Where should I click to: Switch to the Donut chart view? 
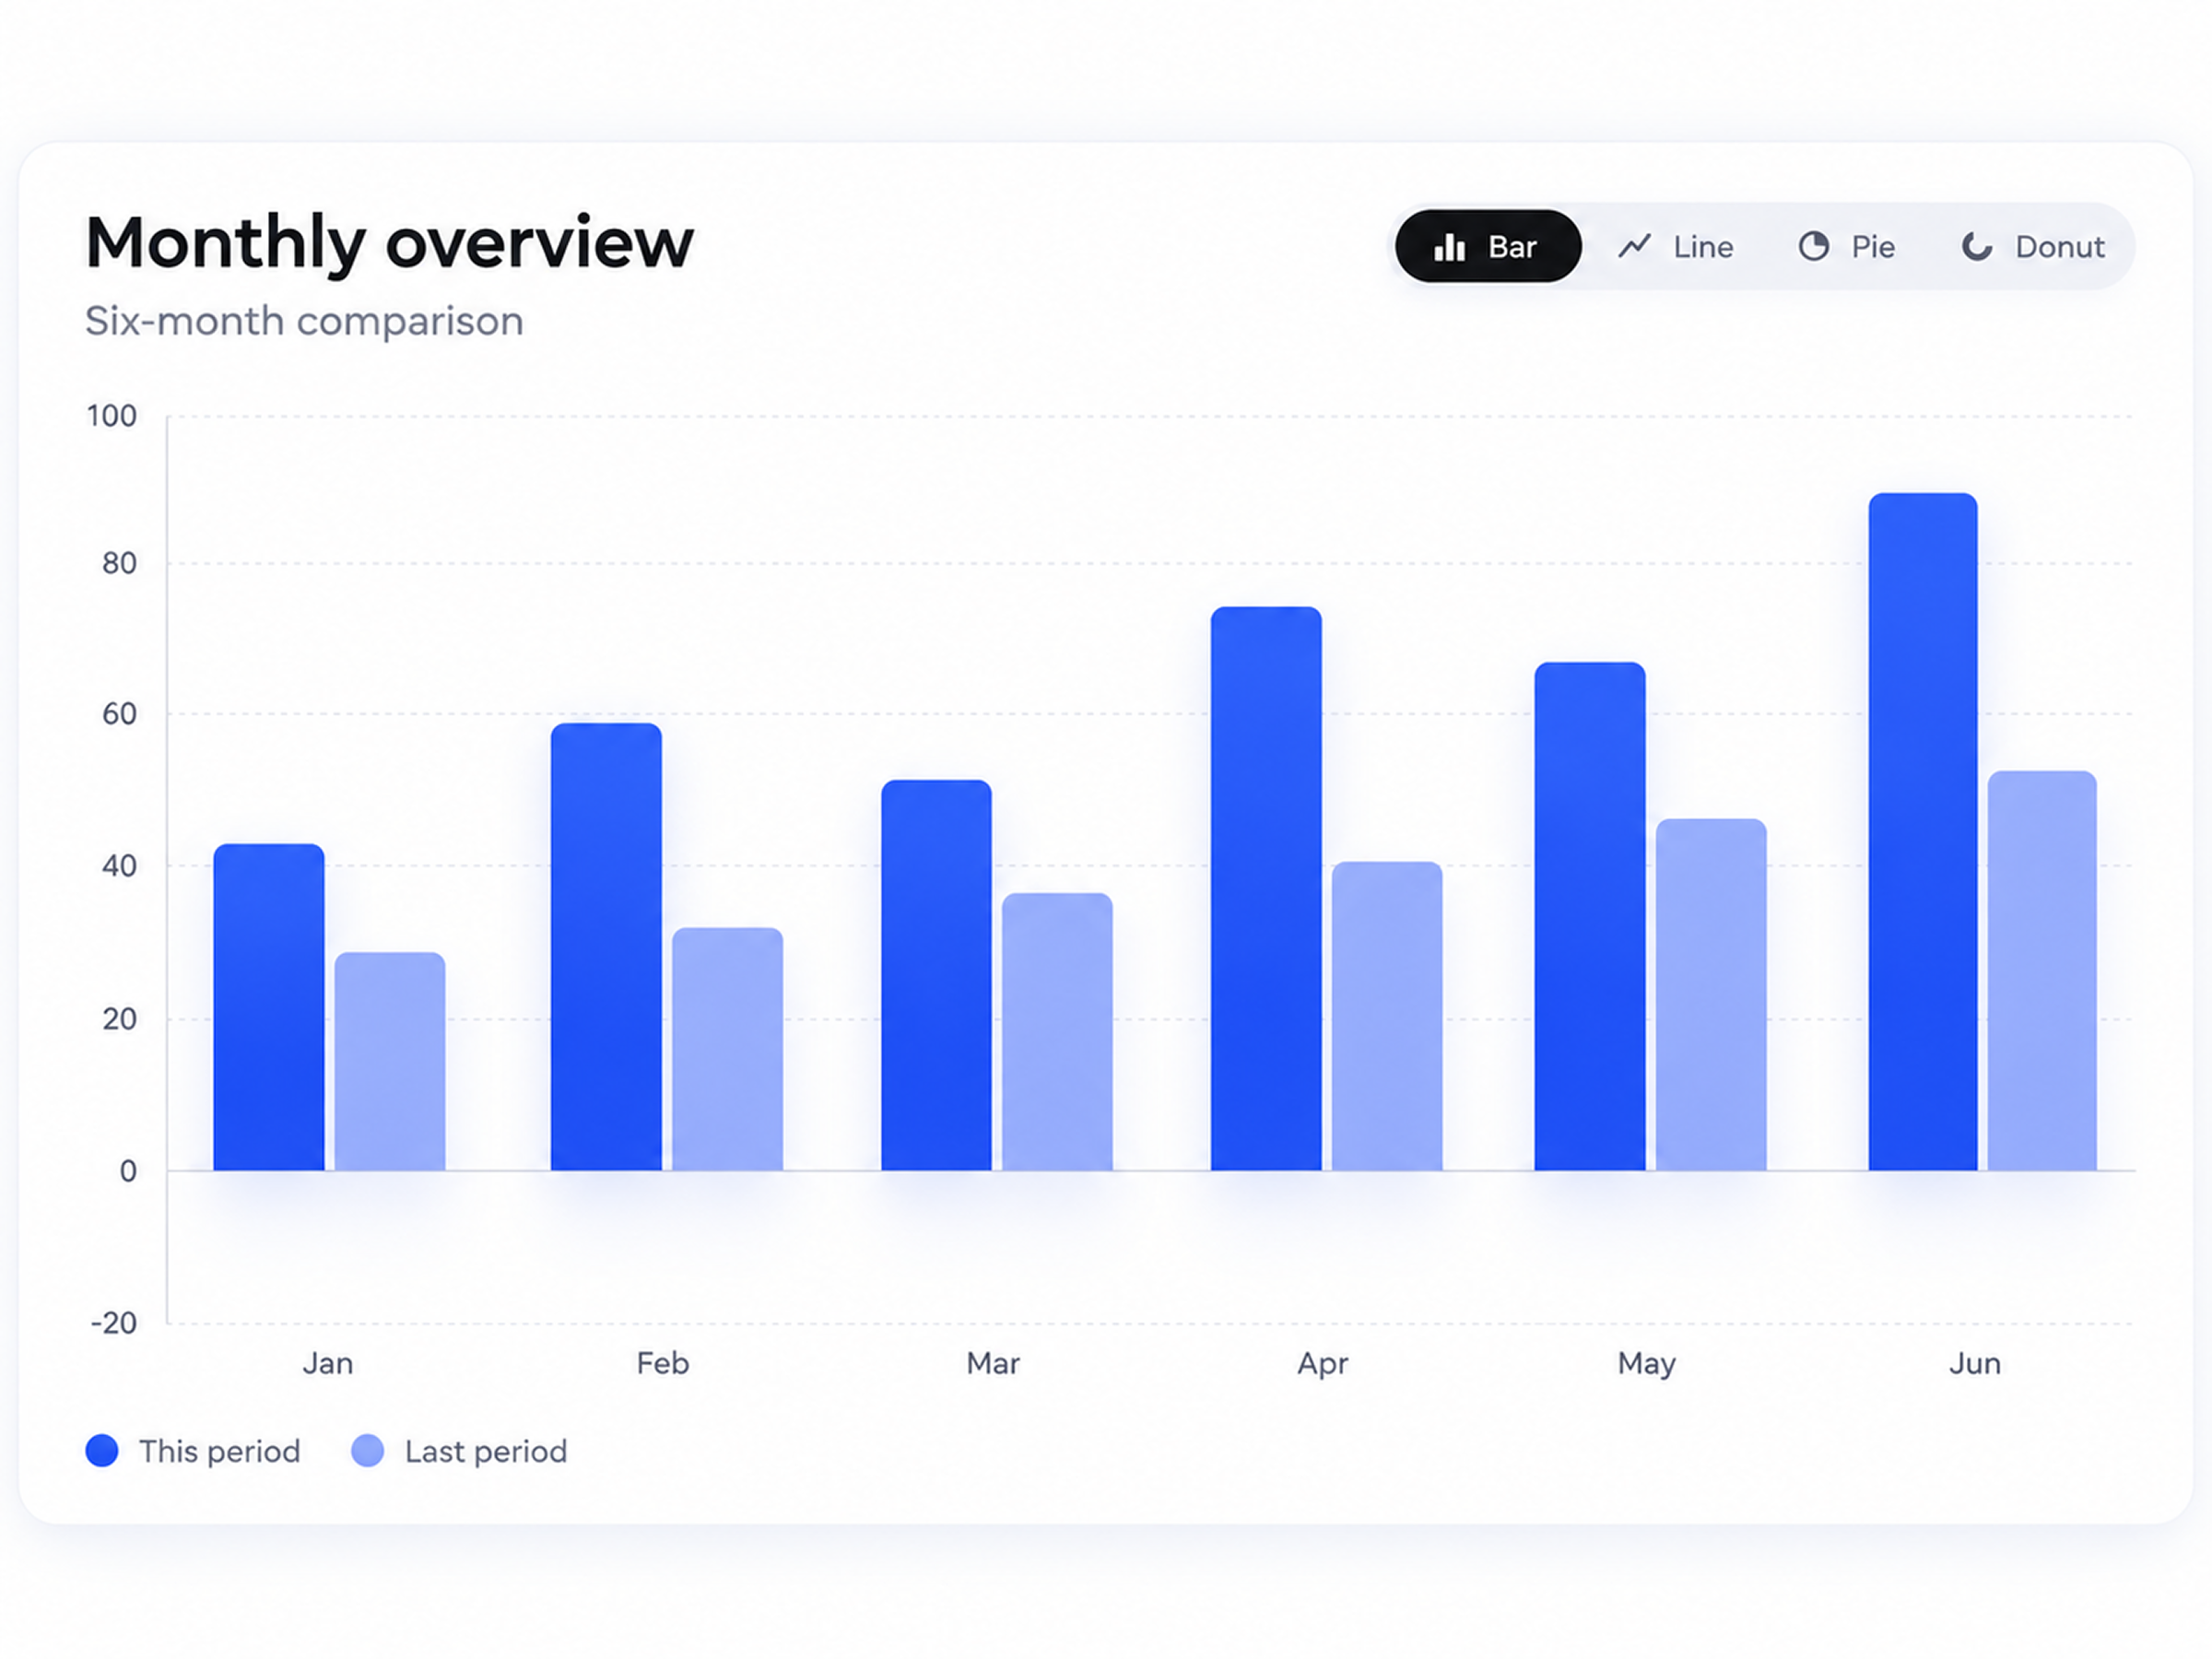click(x=2033, y=246)
